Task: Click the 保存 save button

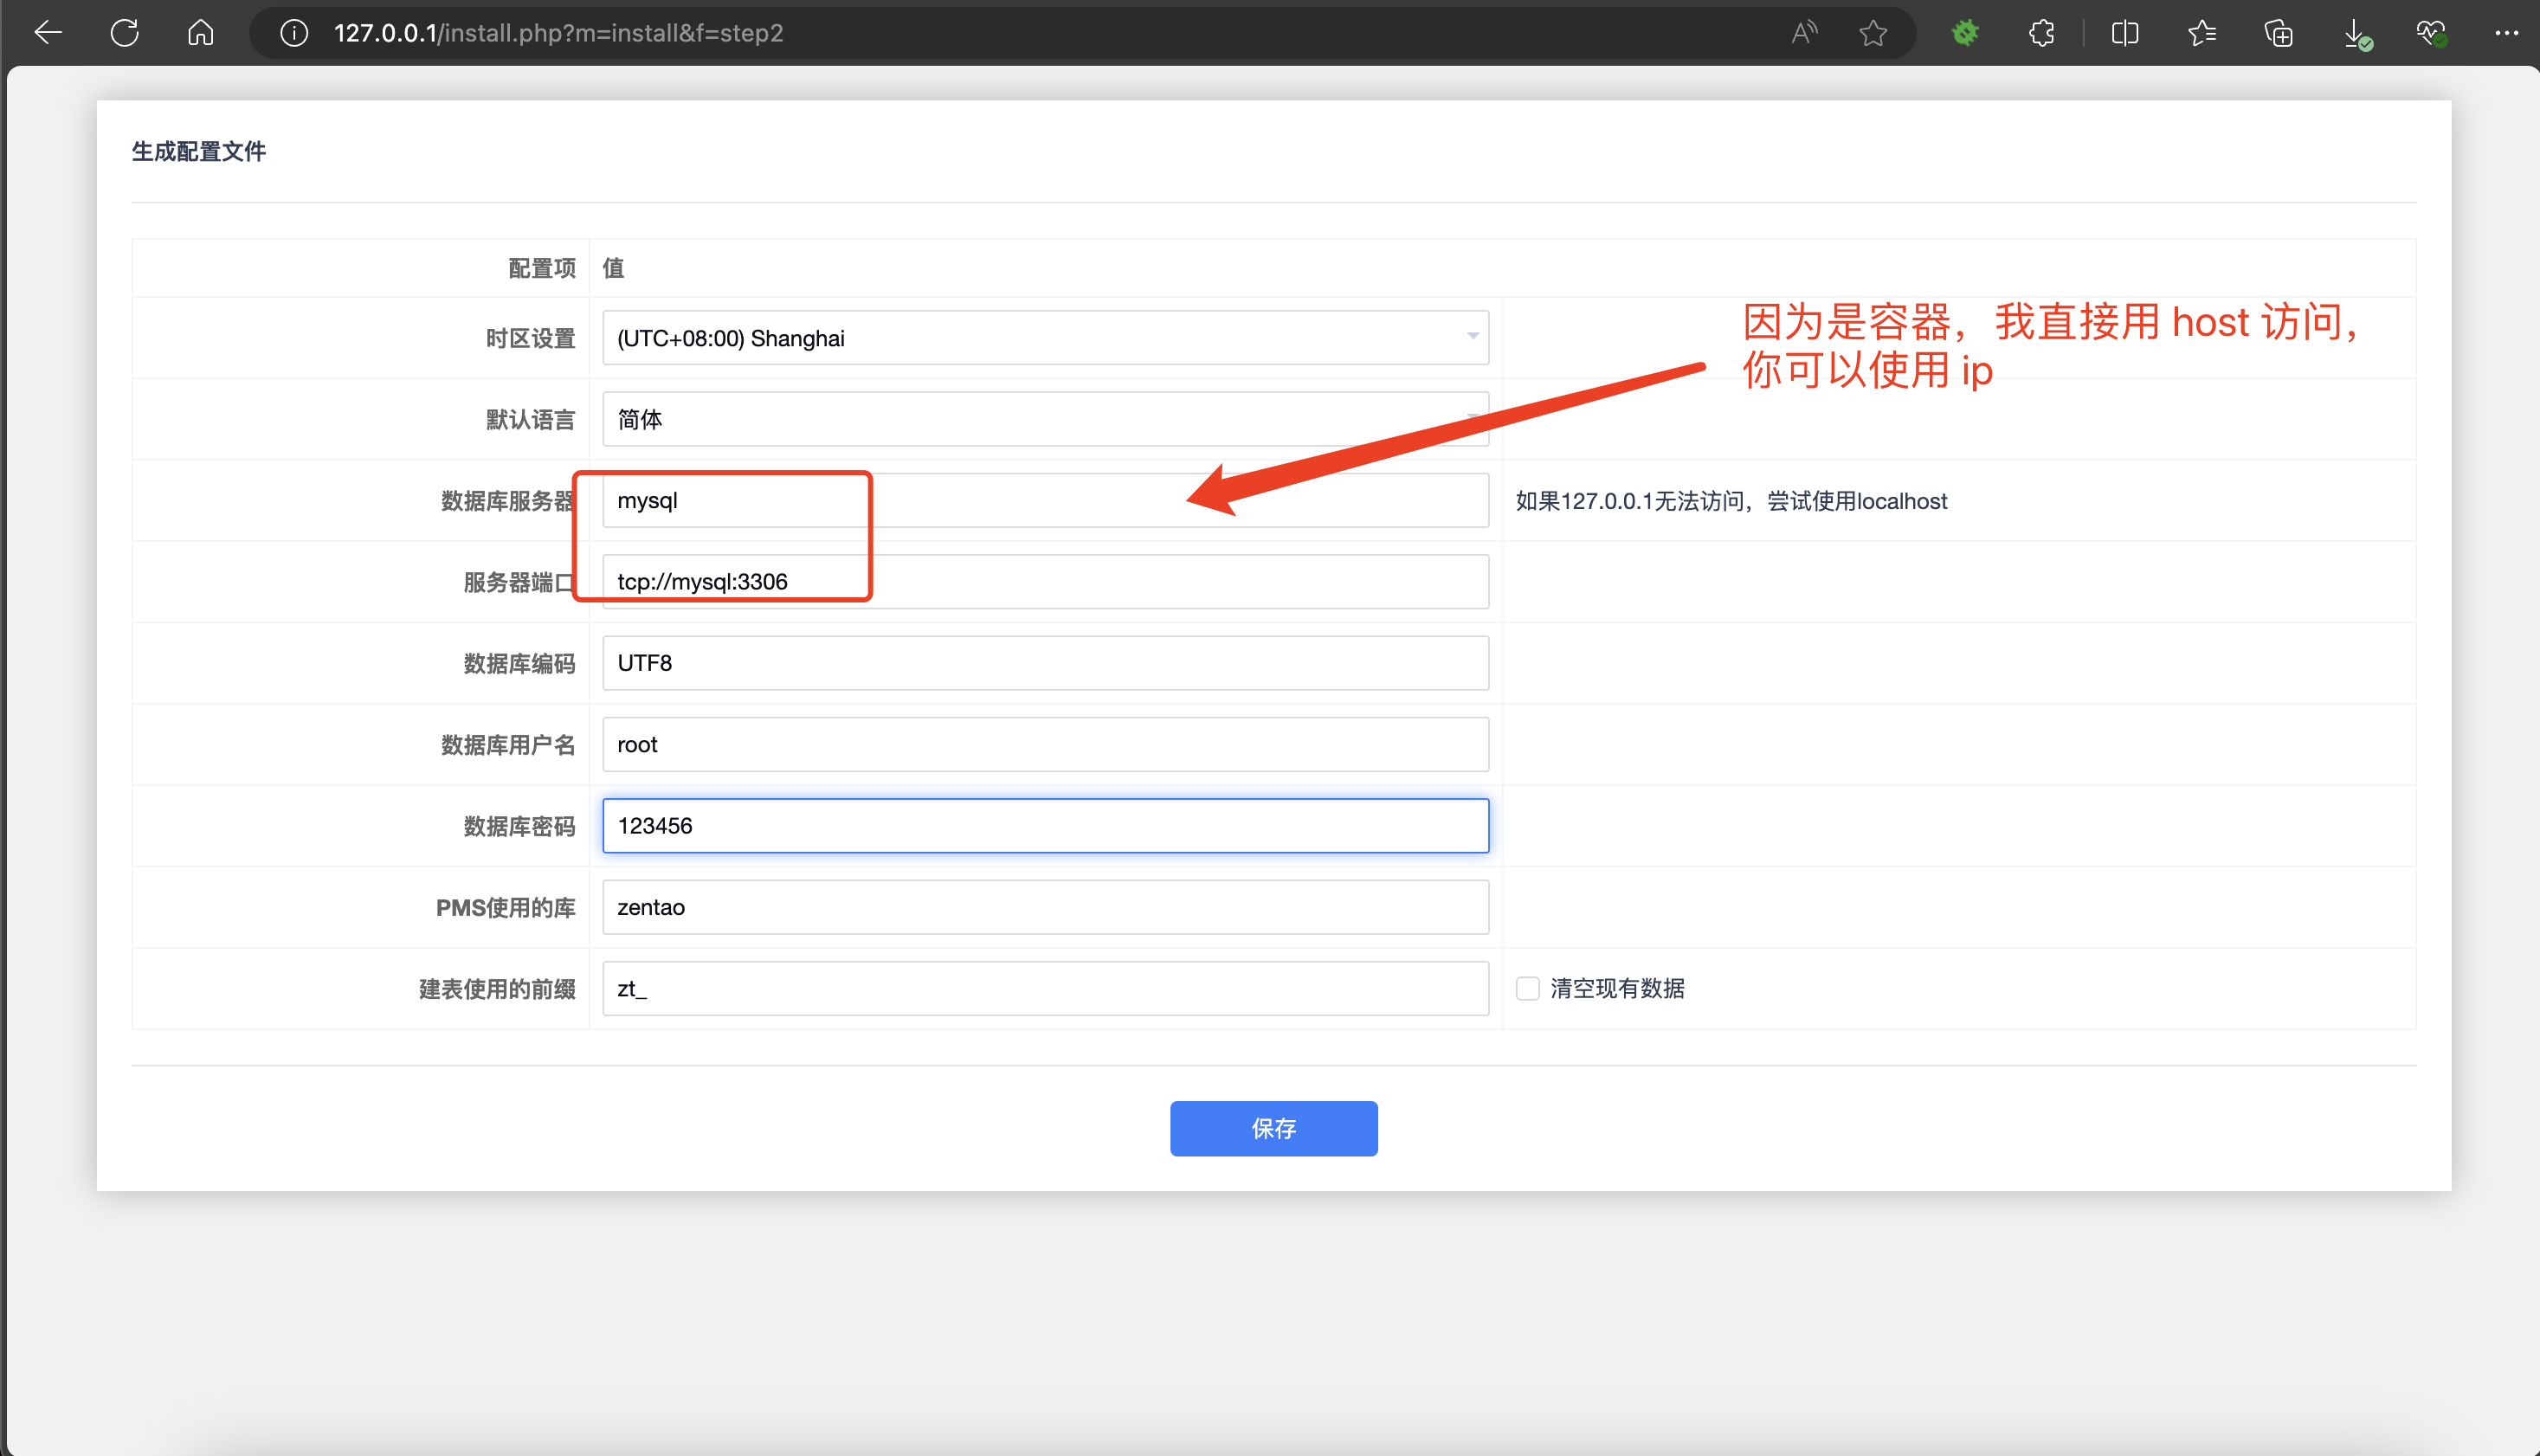Action: [x=1273, y=1128]
